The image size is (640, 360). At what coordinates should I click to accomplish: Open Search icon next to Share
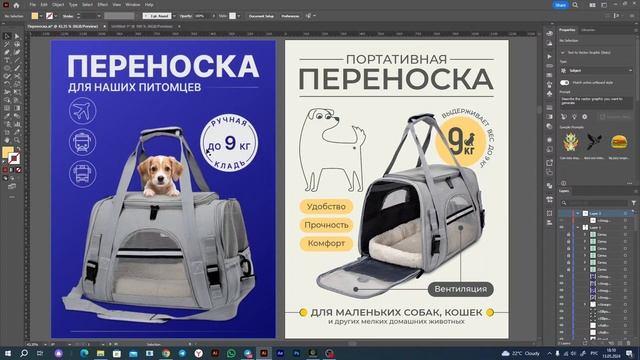pos(575,5)
